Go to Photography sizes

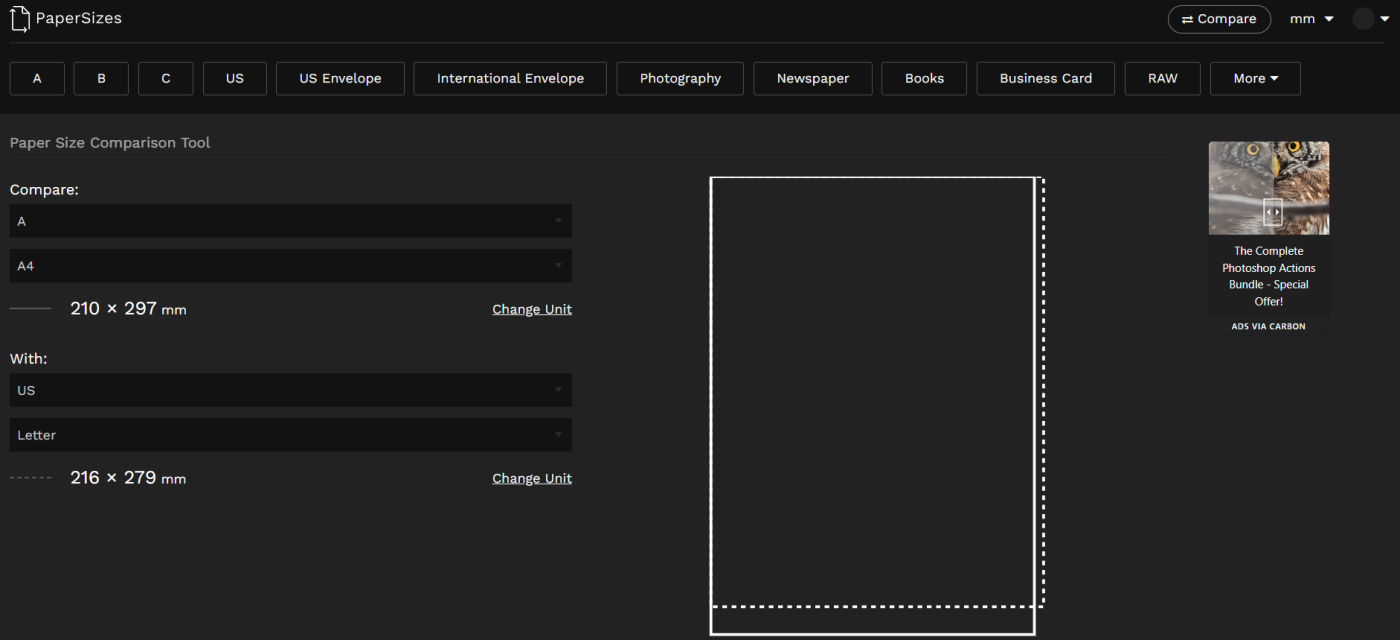[x=680, y=78]
